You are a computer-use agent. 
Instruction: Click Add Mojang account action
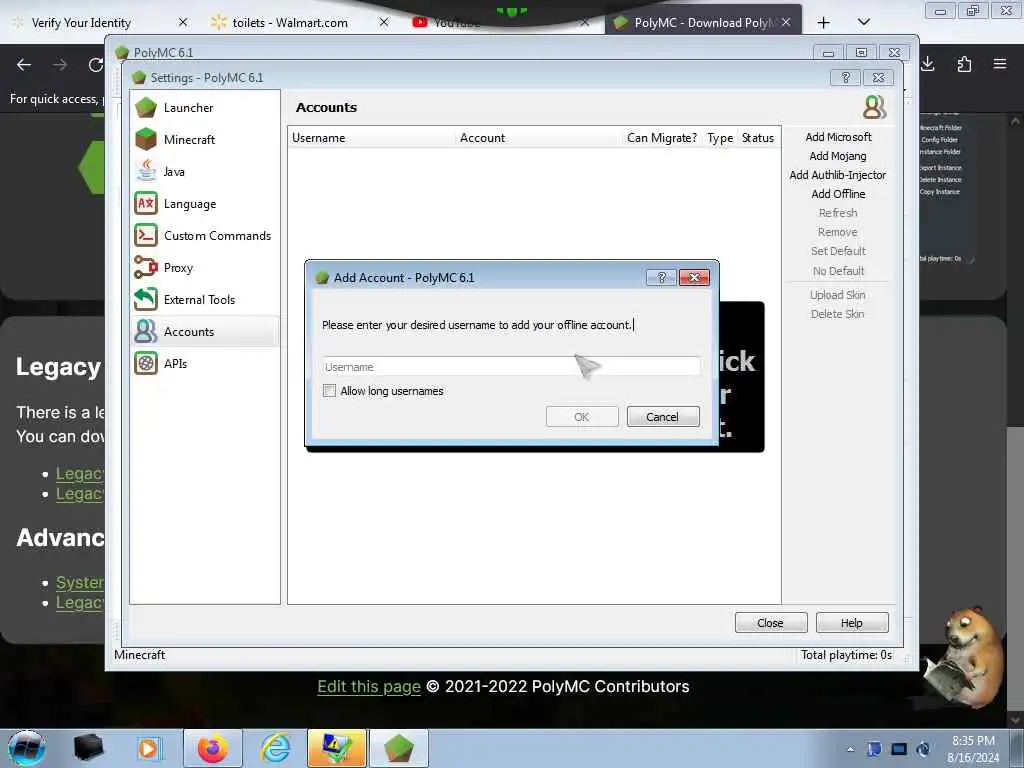point(838,156)
